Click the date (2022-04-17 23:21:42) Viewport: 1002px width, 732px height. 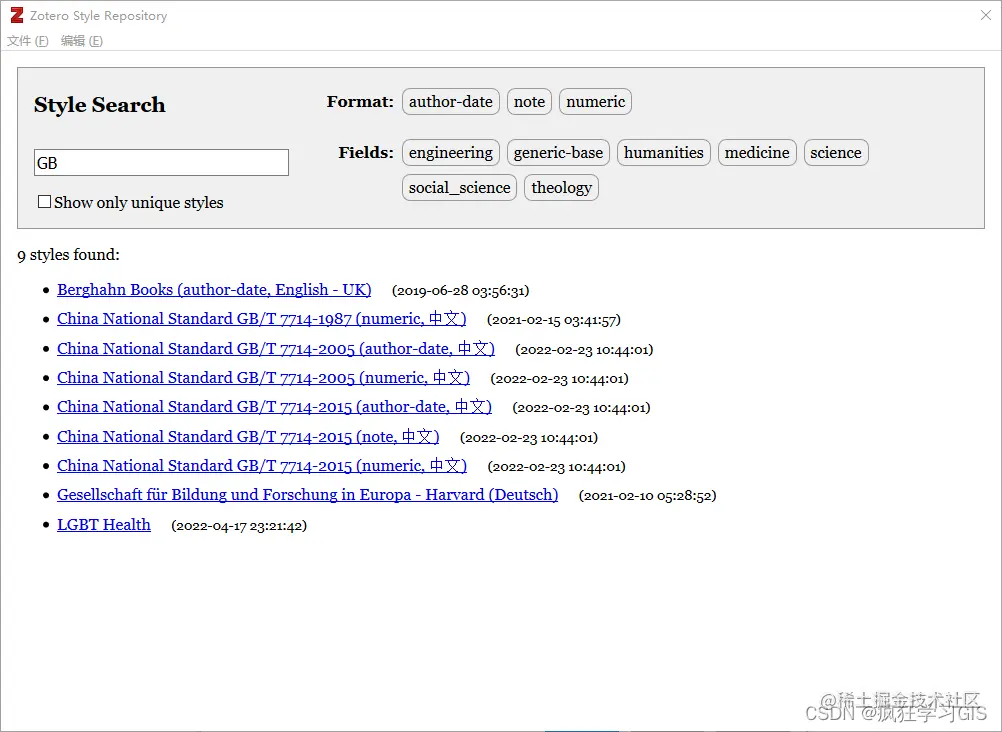pyautogui.click(x=239, y=526)
